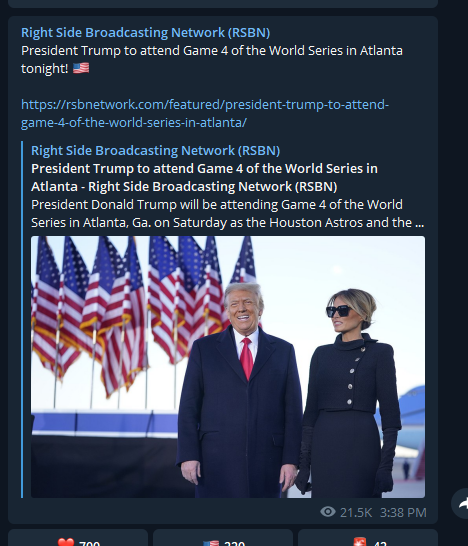This screenshot has height=546, width=468.
Task: Click the heart reaction count 700
Action: [x=89, y=543]
